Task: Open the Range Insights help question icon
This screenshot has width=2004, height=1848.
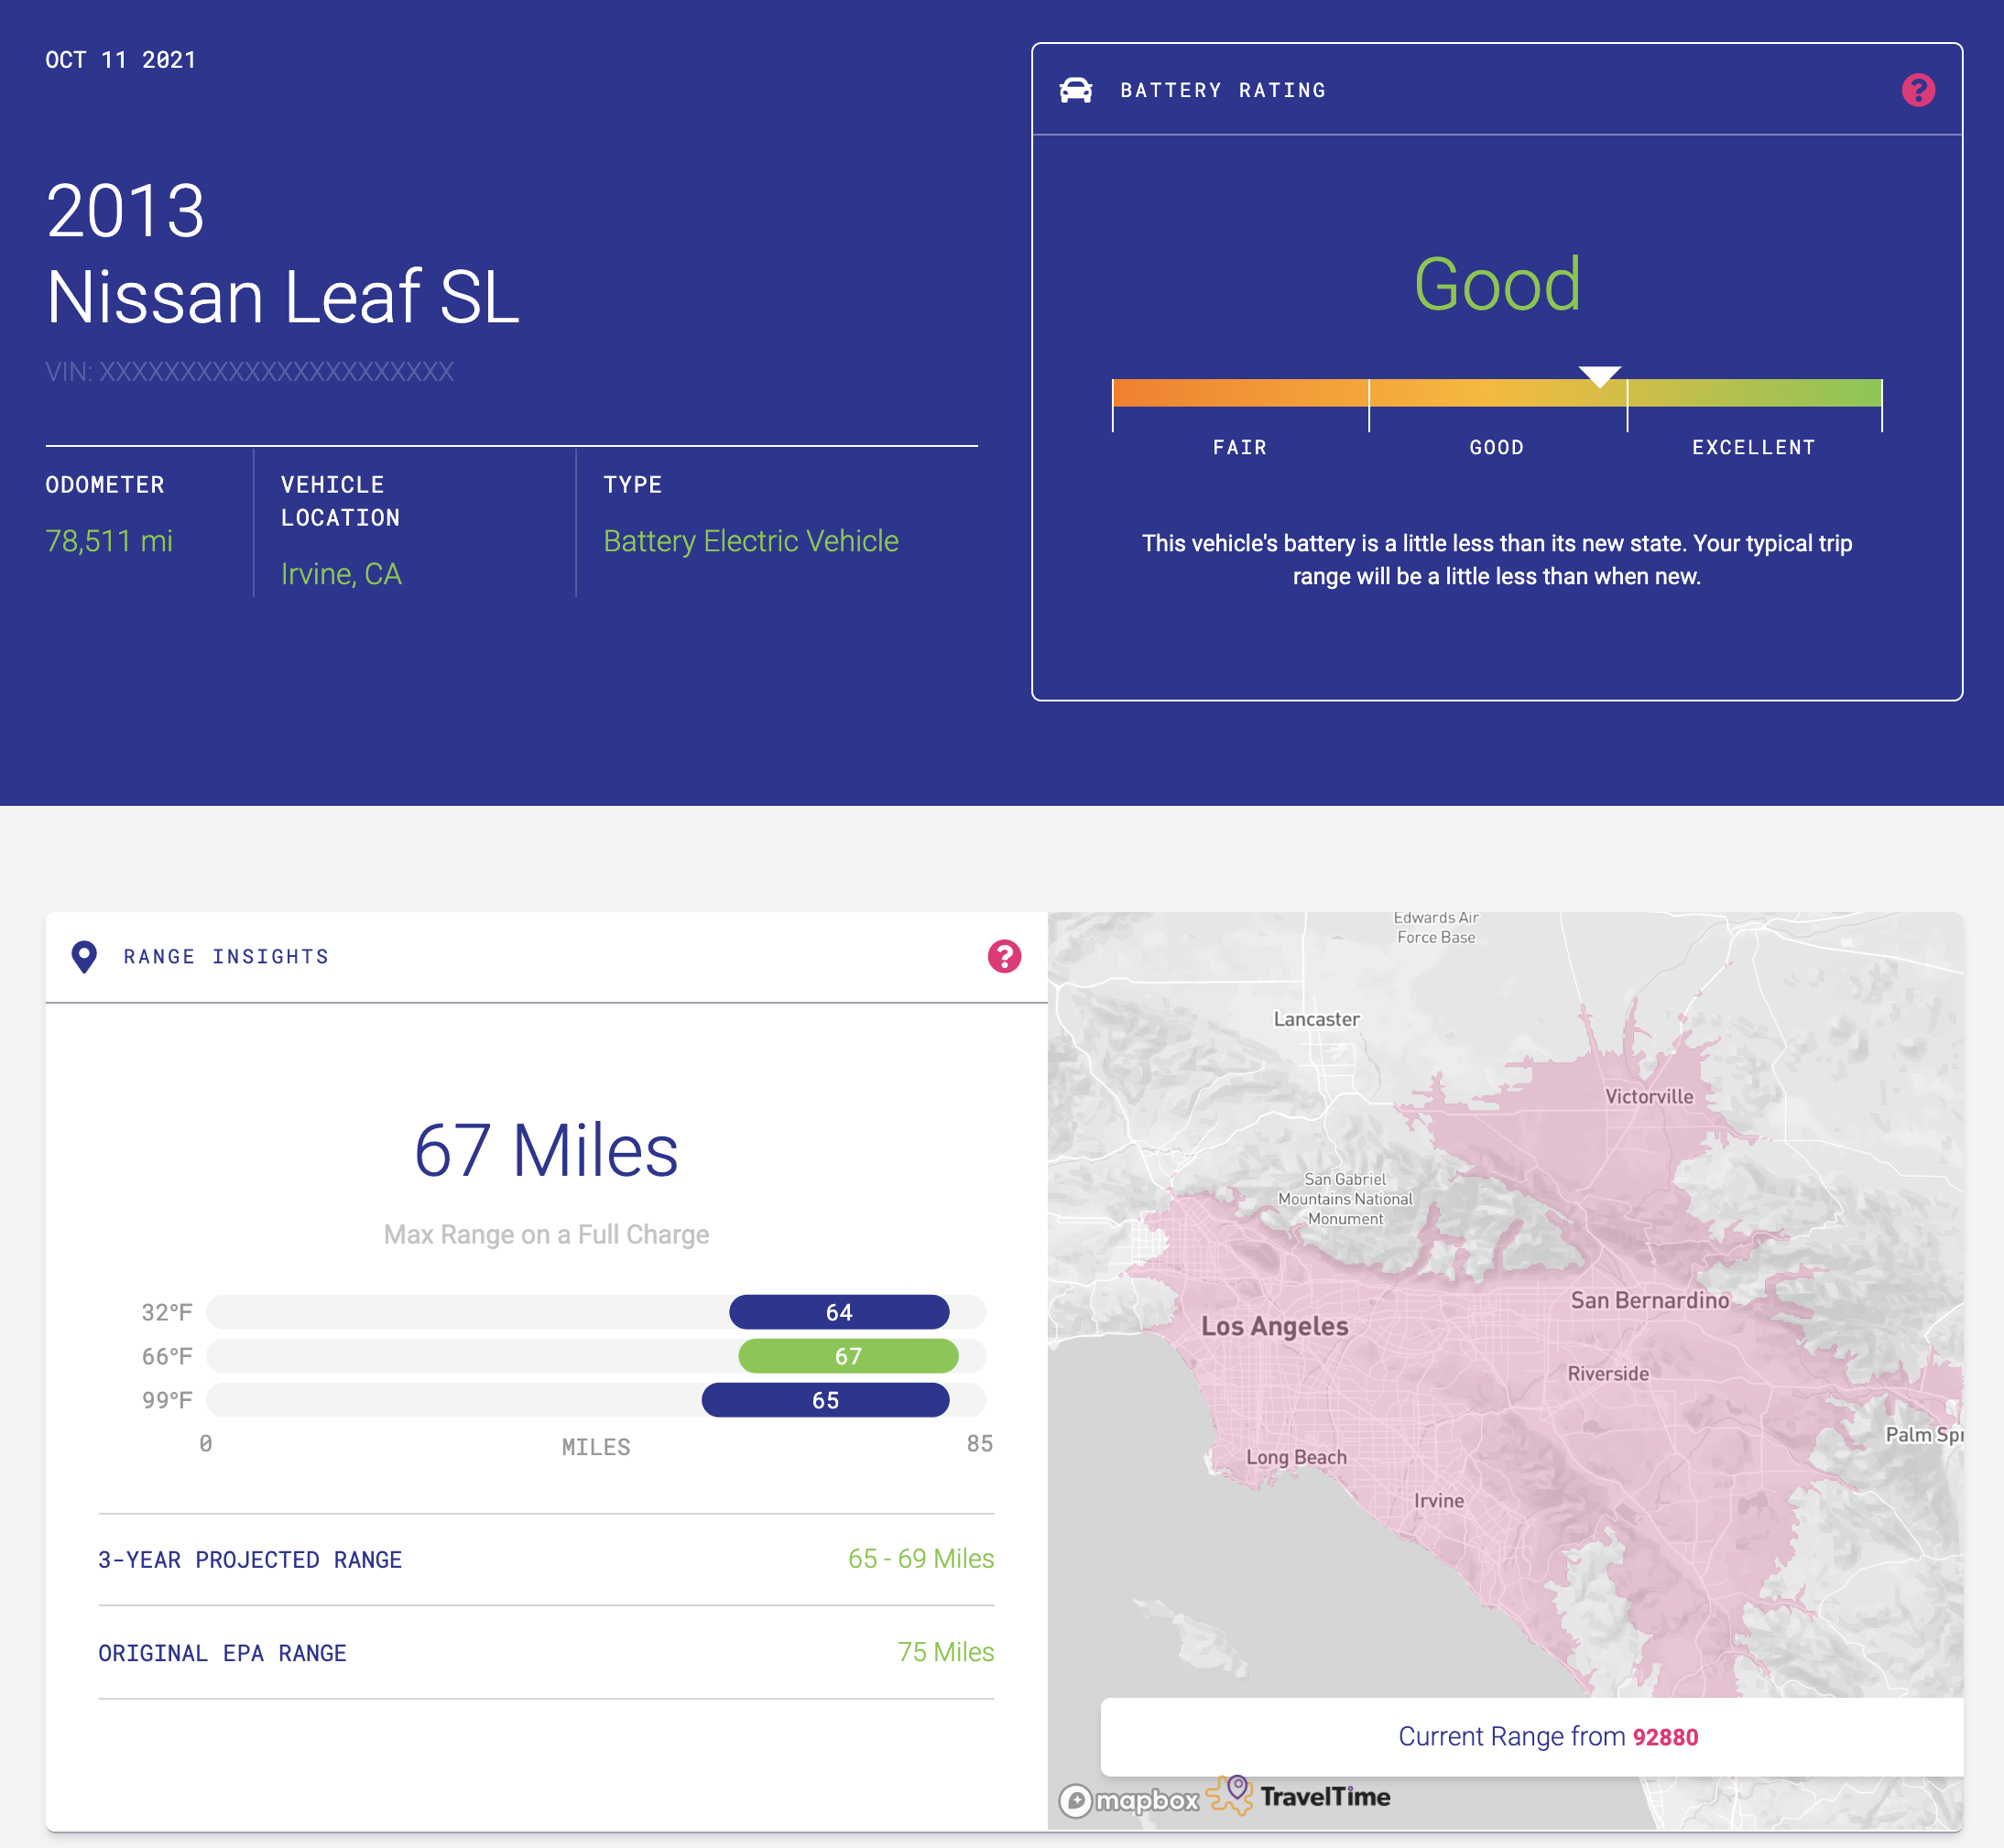Action: pyautogui.click(x=1004, y=956)
